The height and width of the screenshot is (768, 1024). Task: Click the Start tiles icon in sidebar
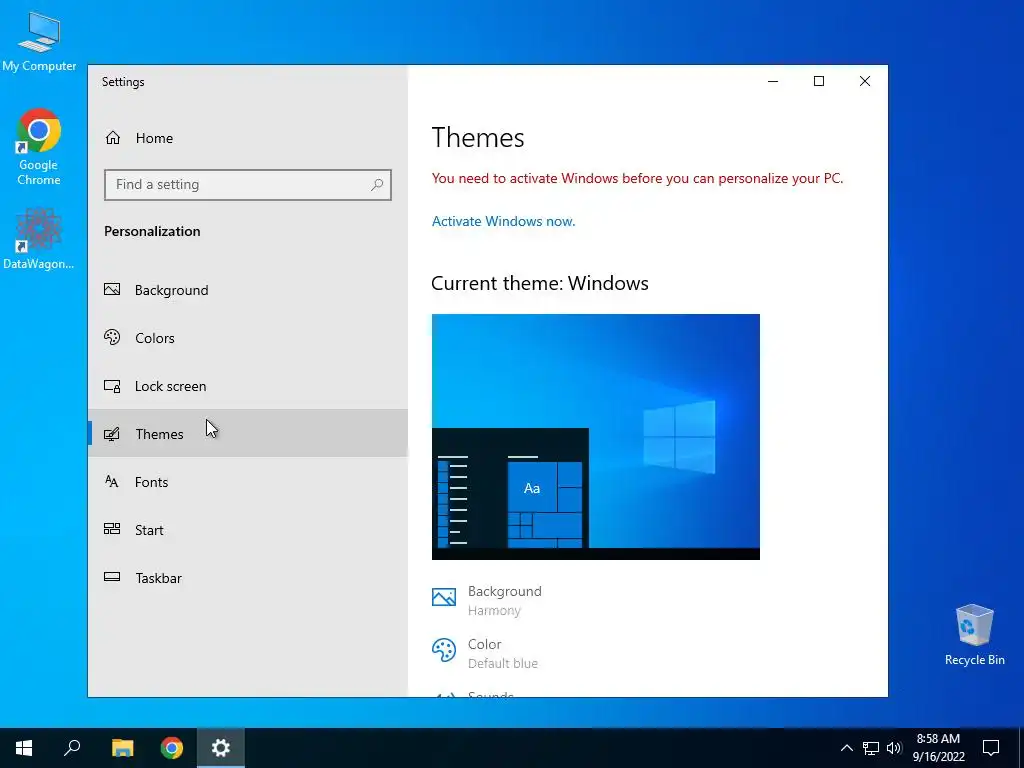112,529
